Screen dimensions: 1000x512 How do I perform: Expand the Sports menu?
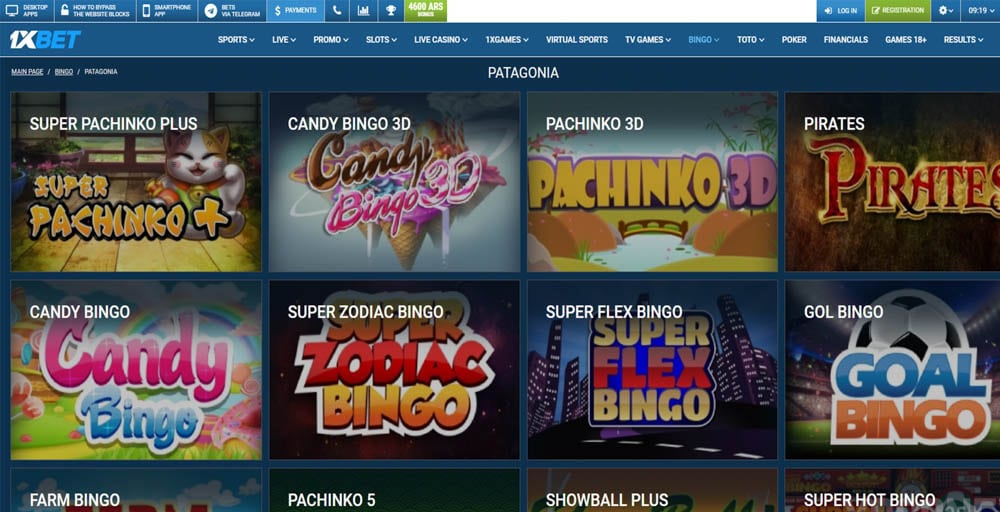(236, 40)
